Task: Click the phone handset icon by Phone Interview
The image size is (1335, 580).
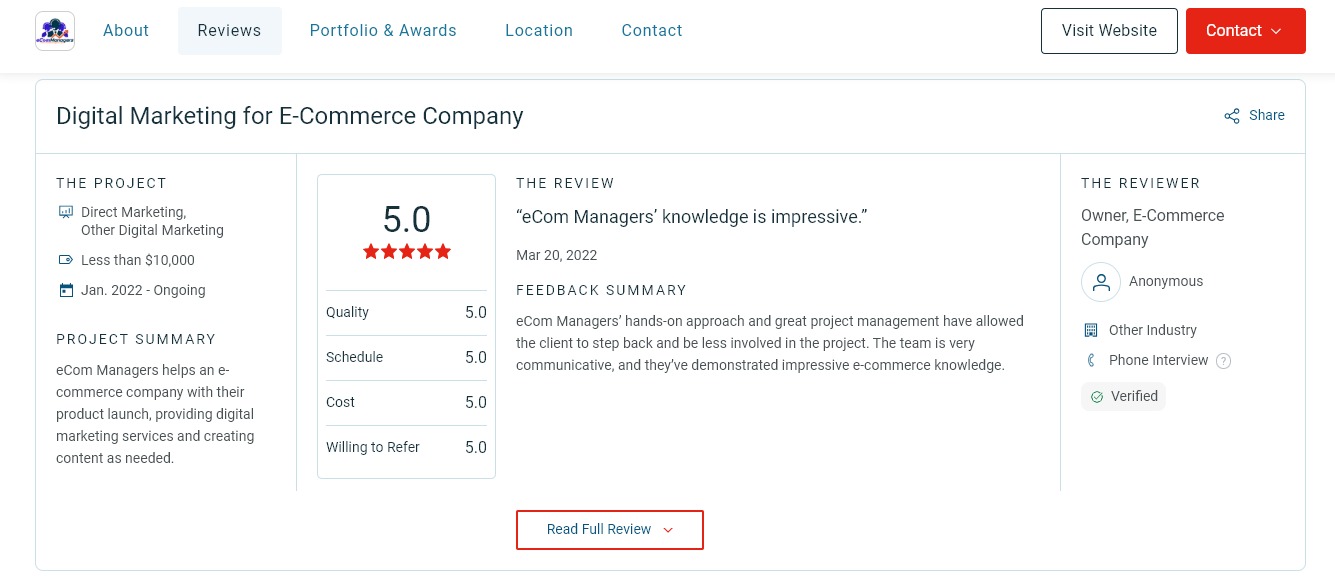Action: tap(1091, 360)
